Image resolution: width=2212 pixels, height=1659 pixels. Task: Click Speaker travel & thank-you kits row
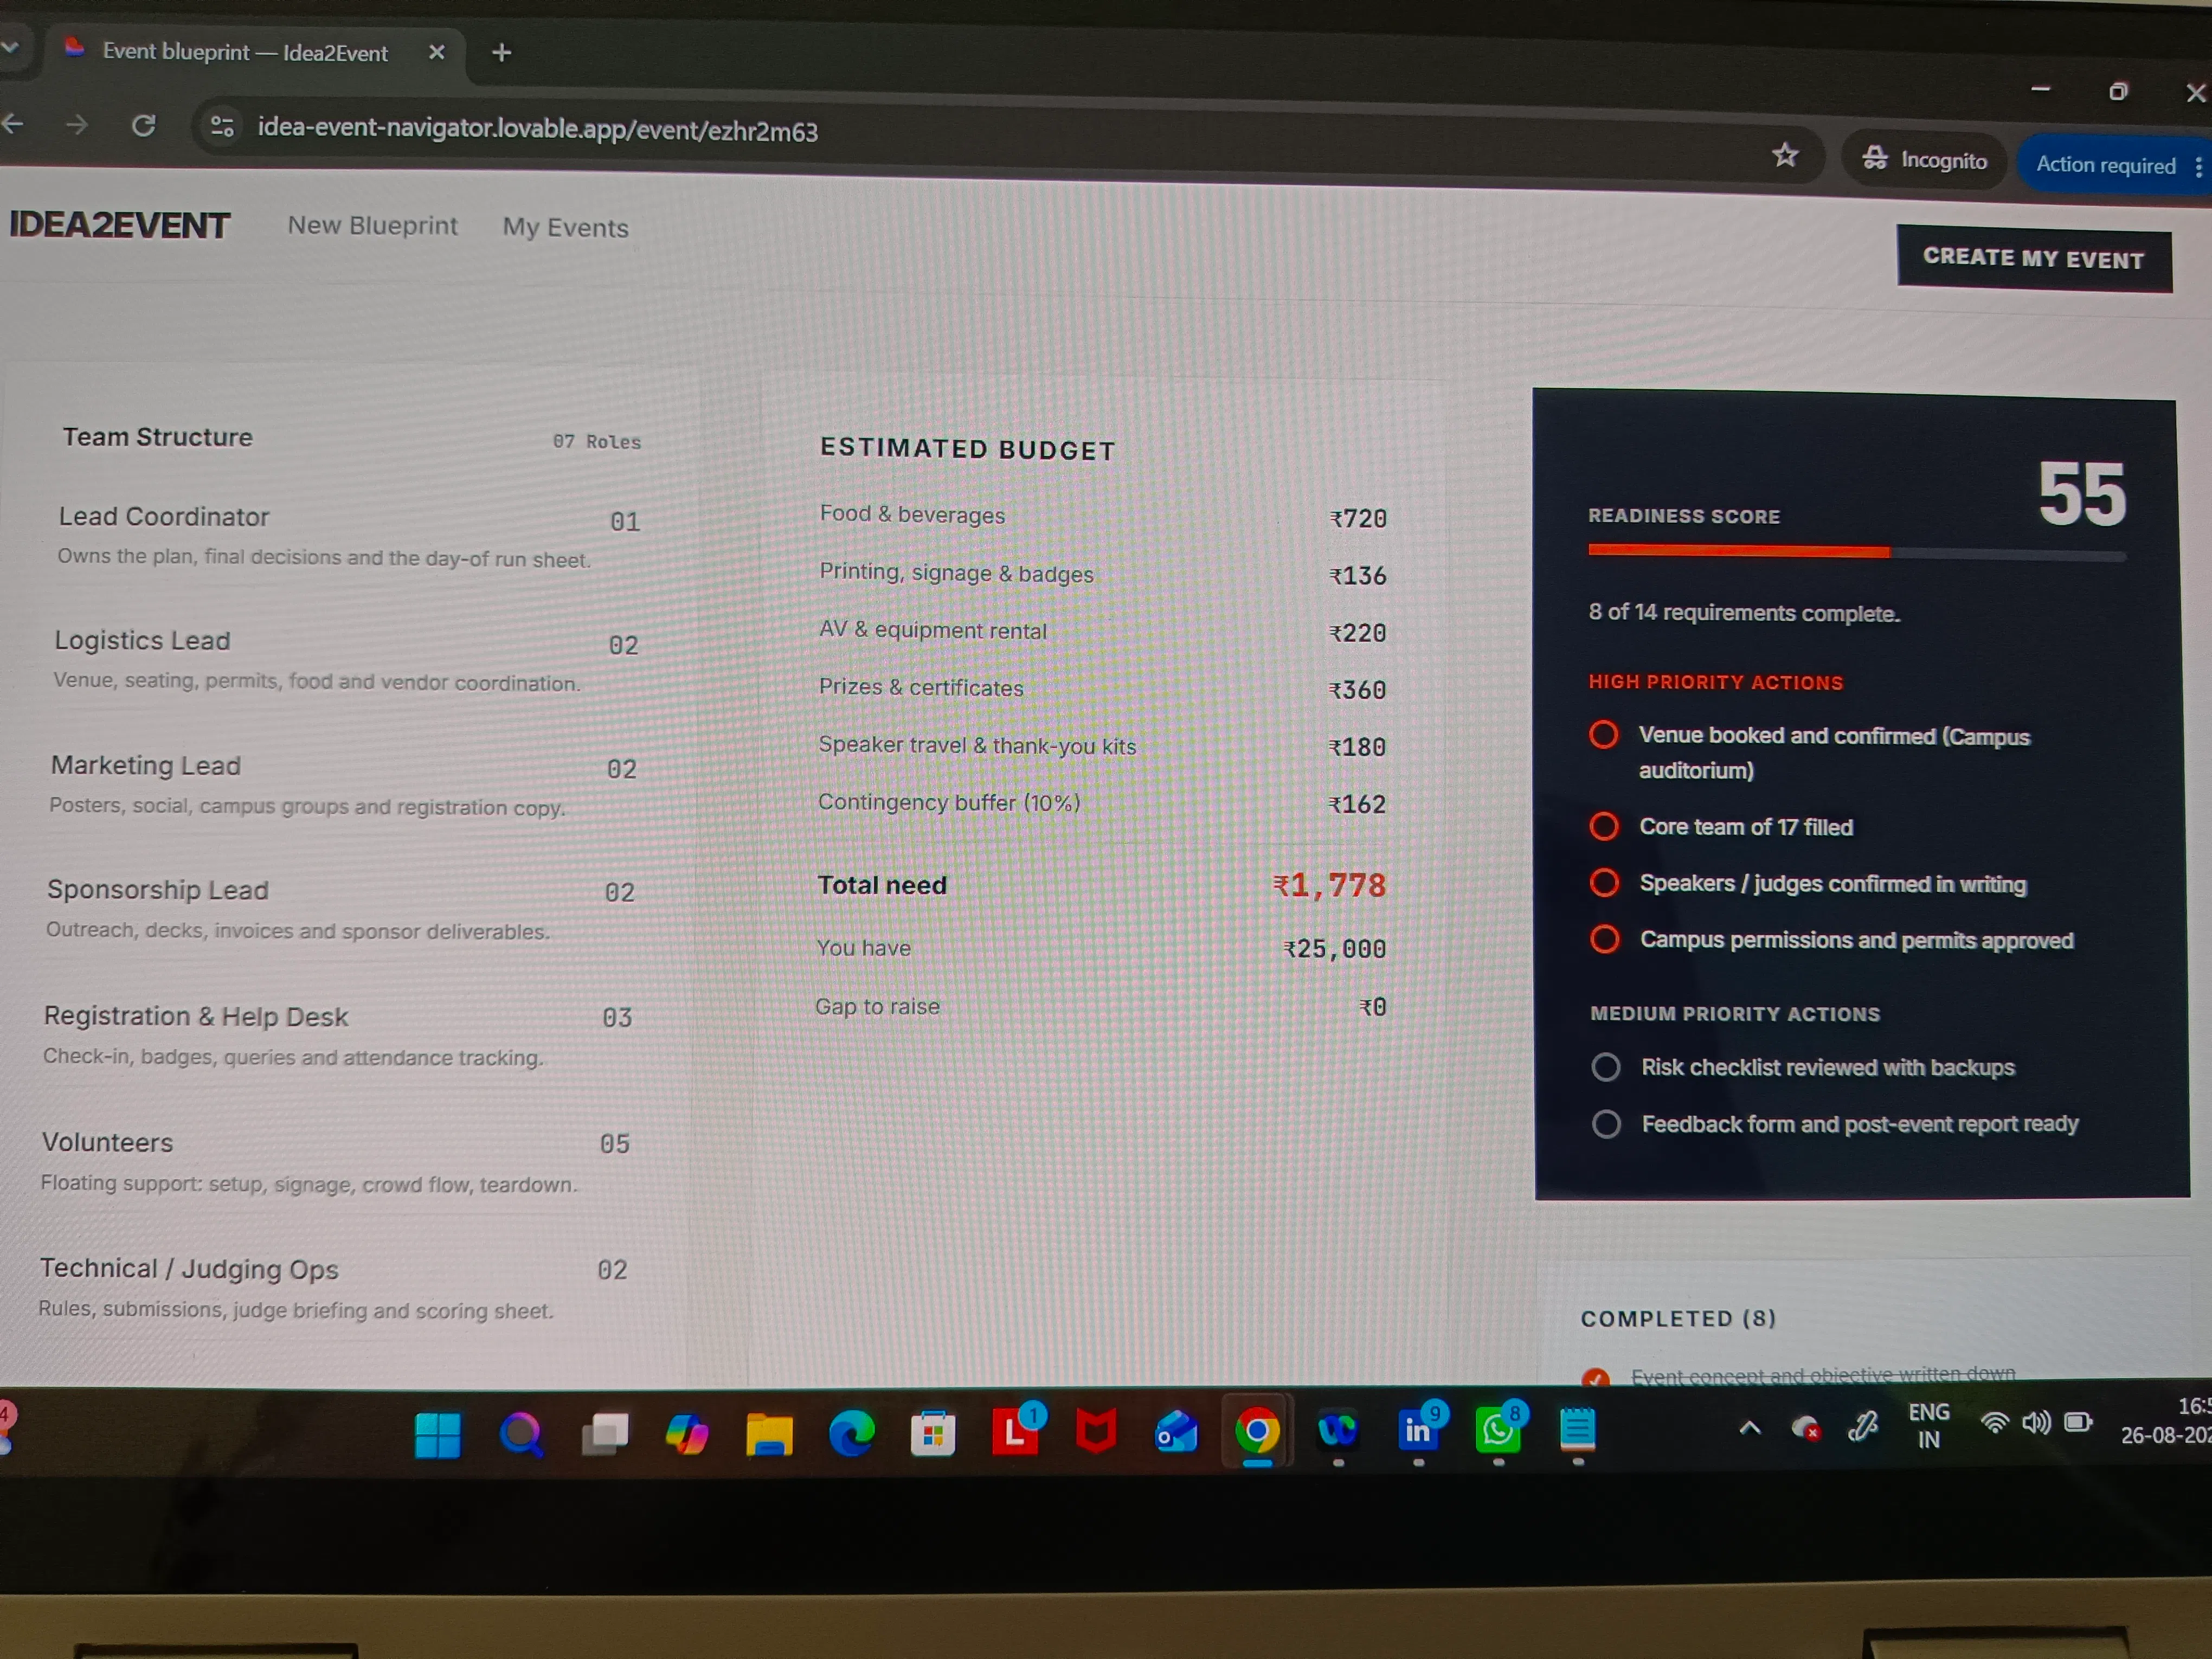pyautogui.click(x=1102, y=746)
